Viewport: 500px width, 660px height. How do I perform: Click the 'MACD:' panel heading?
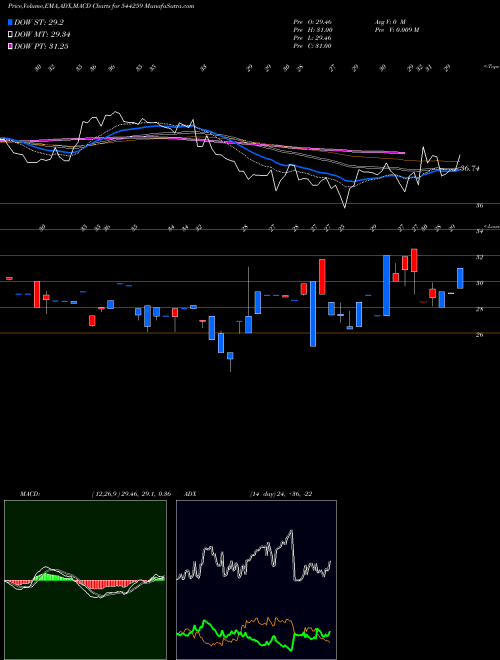(x=30, y=494)
